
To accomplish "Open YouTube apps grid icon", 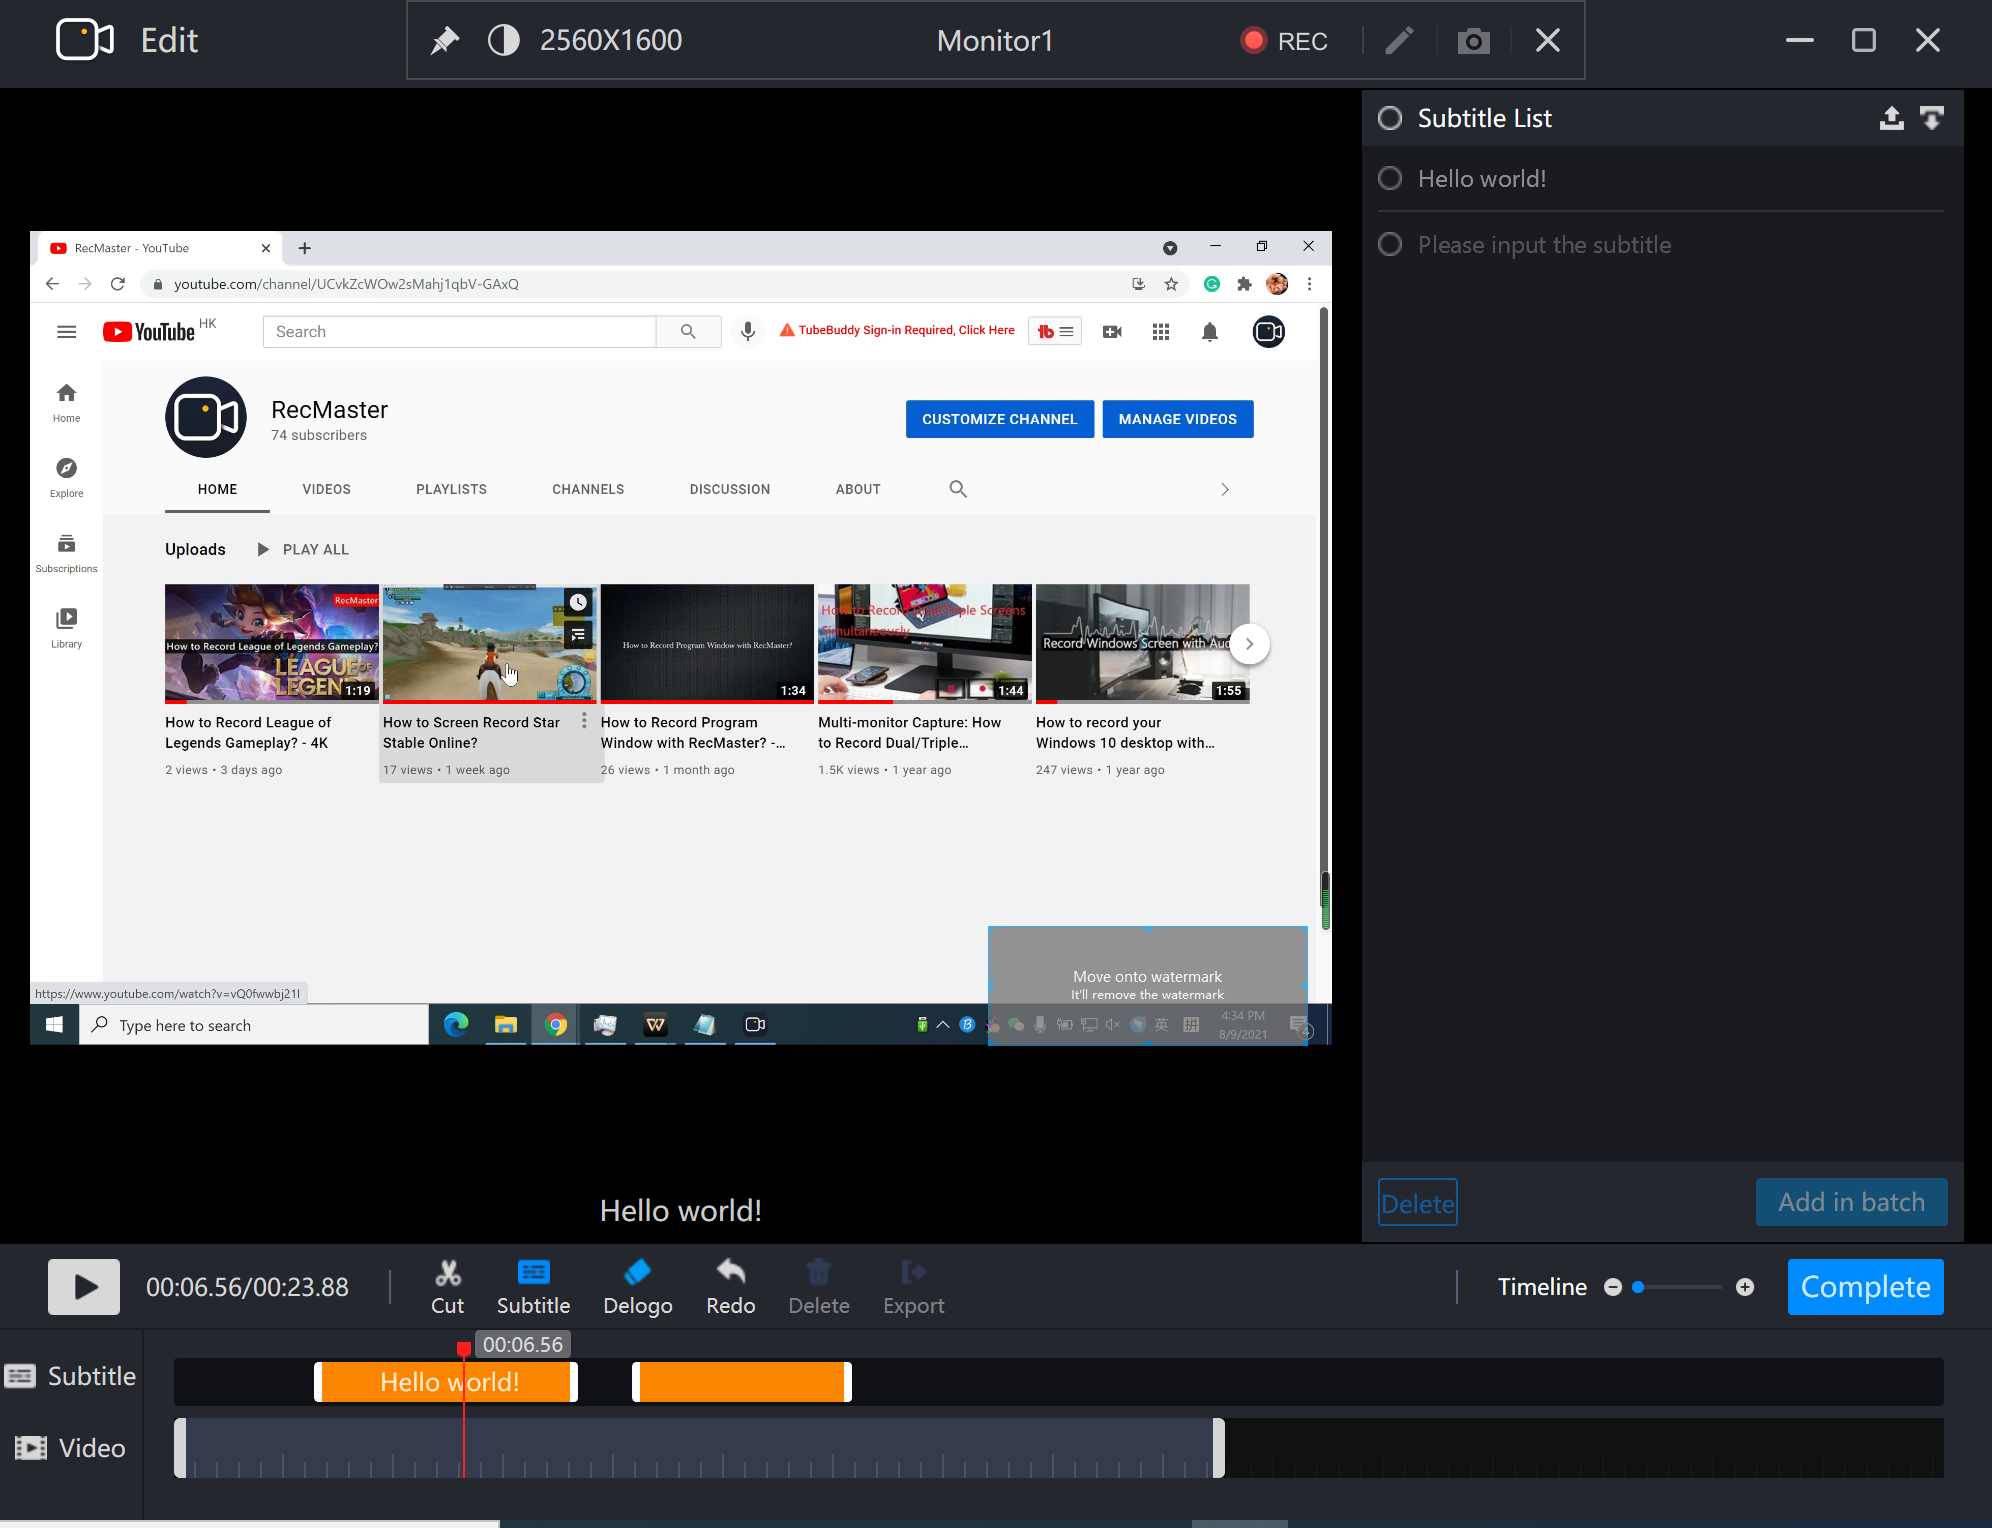I will pyautogui.click(x=1160, y=332).
